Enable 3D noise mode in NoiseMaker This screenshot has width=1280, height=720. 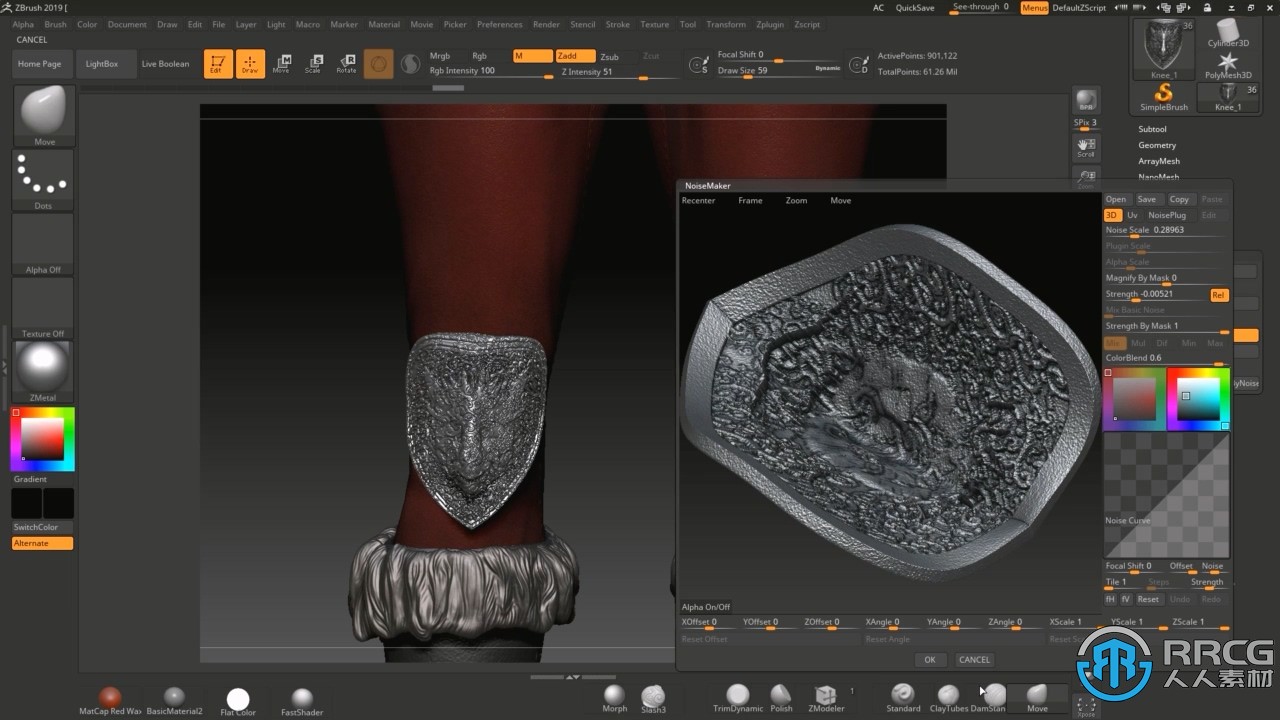tap(1111, 215)
